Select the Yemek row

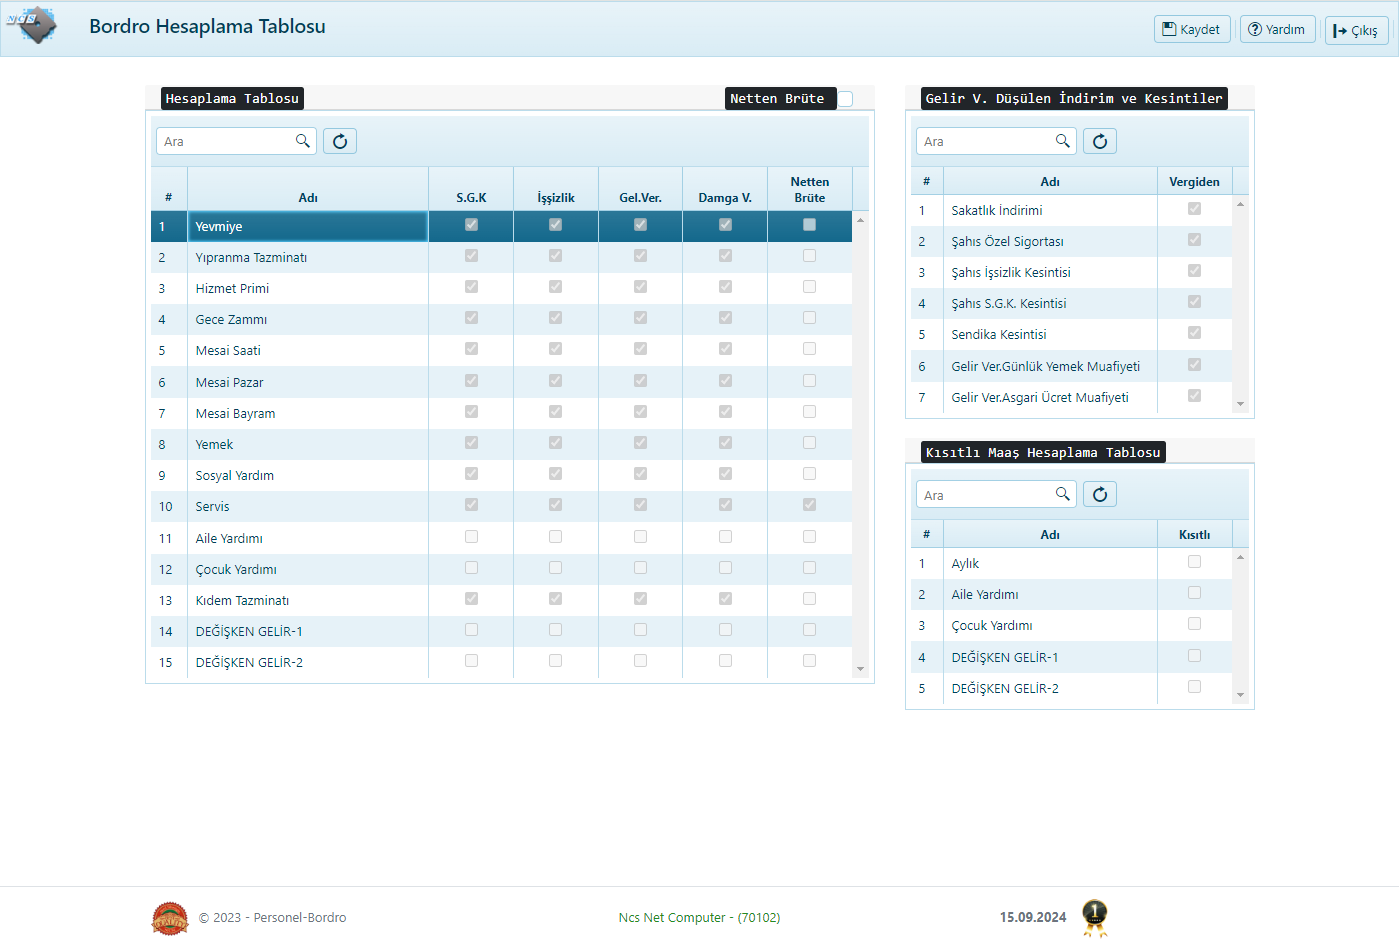[502, 444]
